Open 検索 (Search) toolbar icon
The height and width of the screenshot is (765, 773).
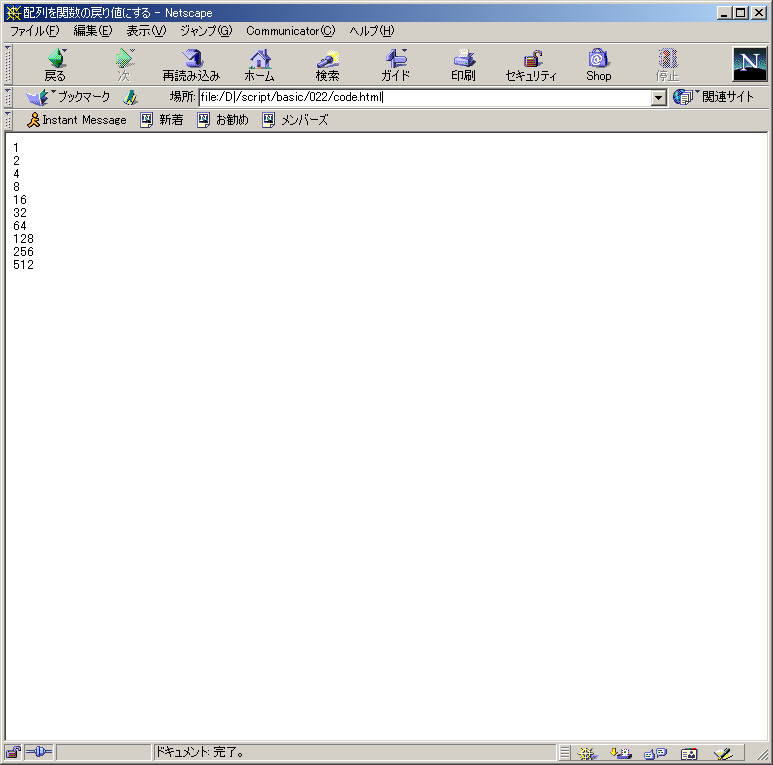pyautogui.click(x=327, y=65)
